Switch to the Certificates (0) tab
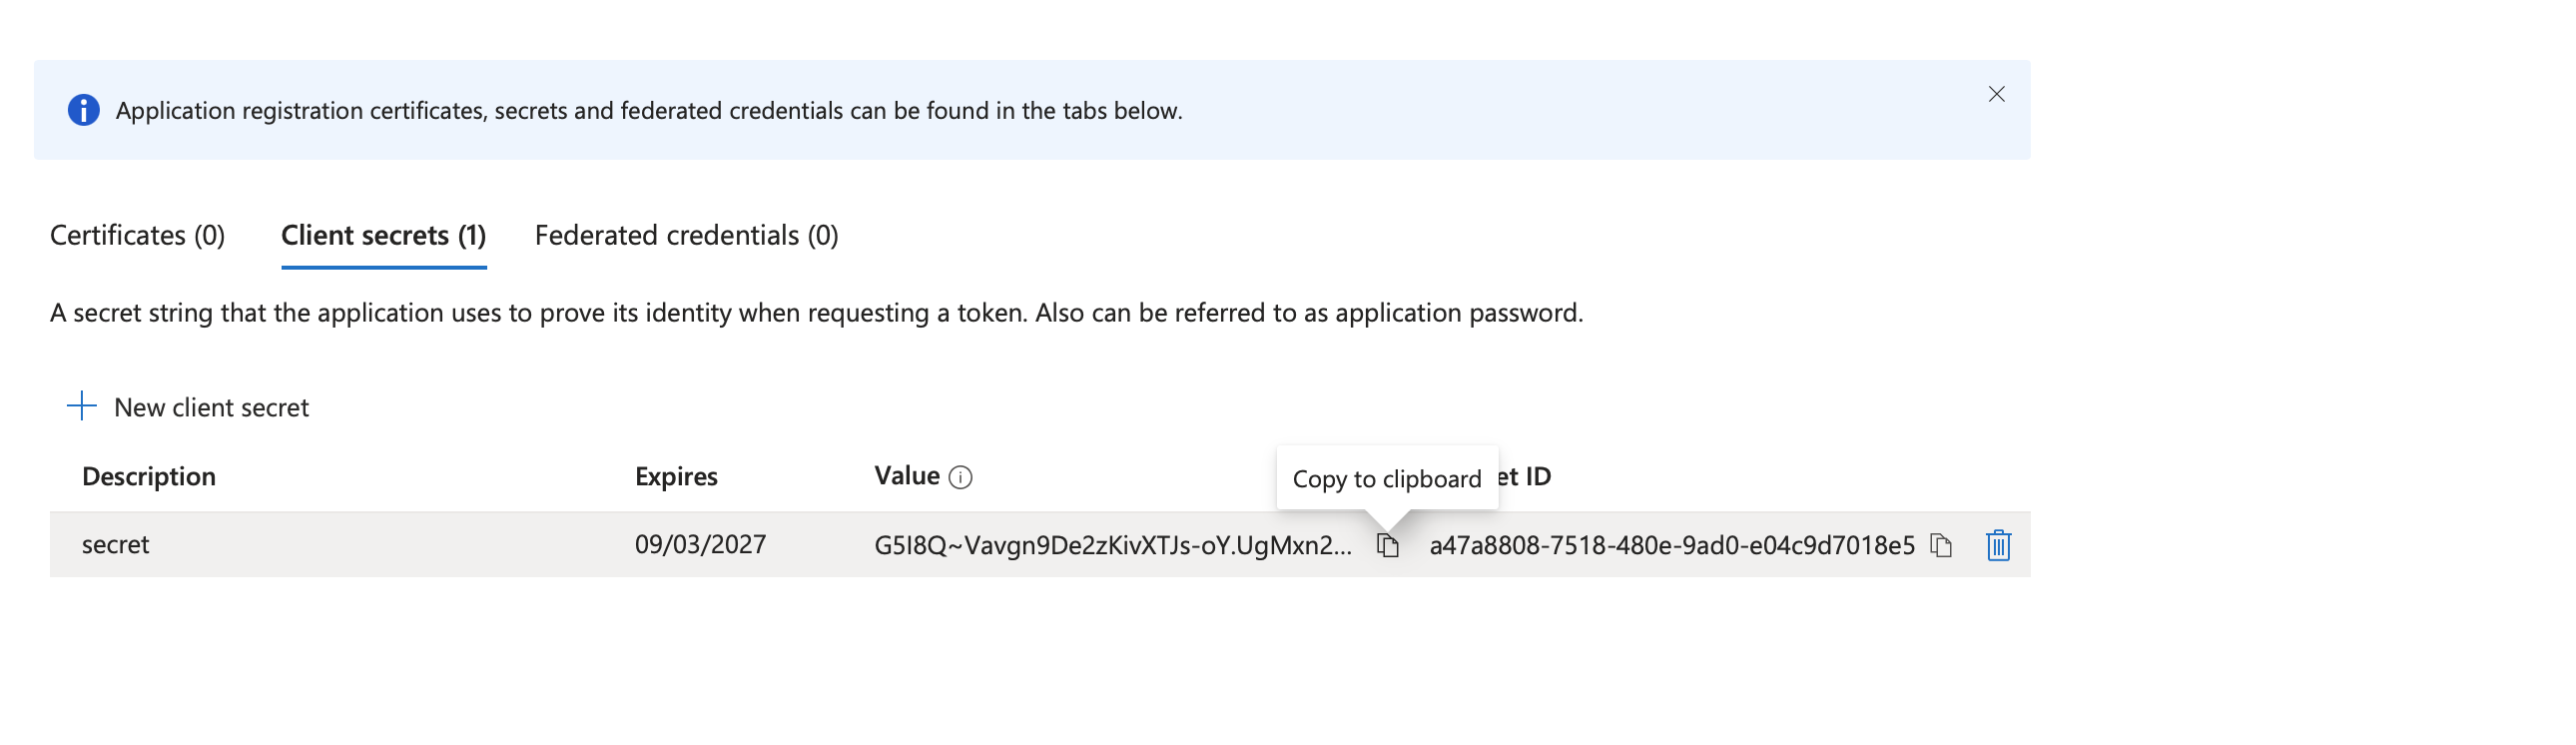Screen dimensions: 2576x745 coord(138,235)
